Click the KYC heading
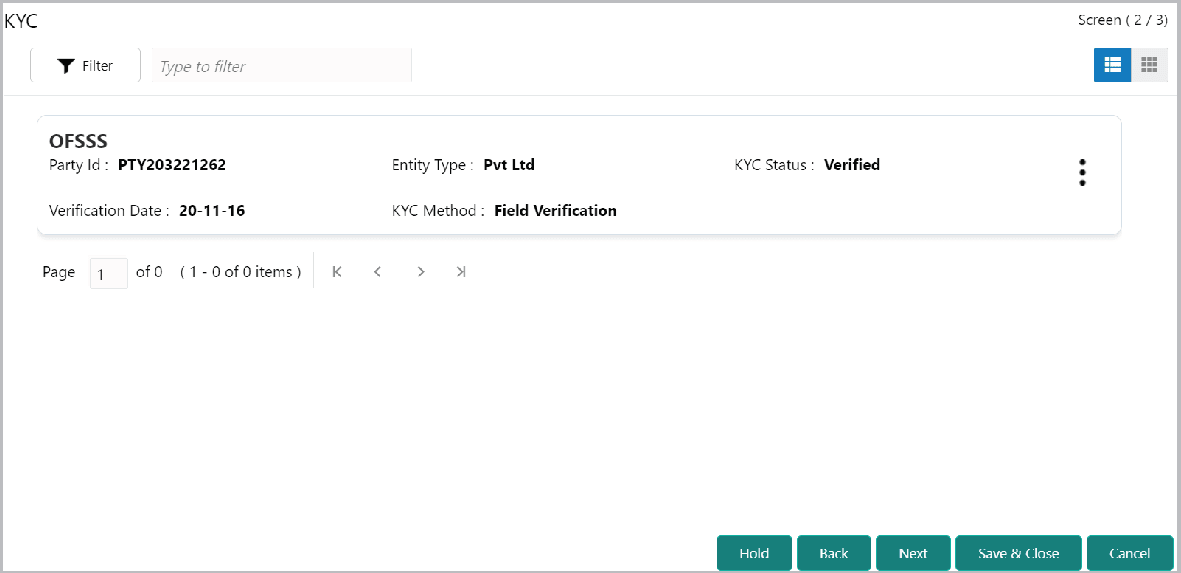This screenshot has width=1181, height=573. click(20, 21)
